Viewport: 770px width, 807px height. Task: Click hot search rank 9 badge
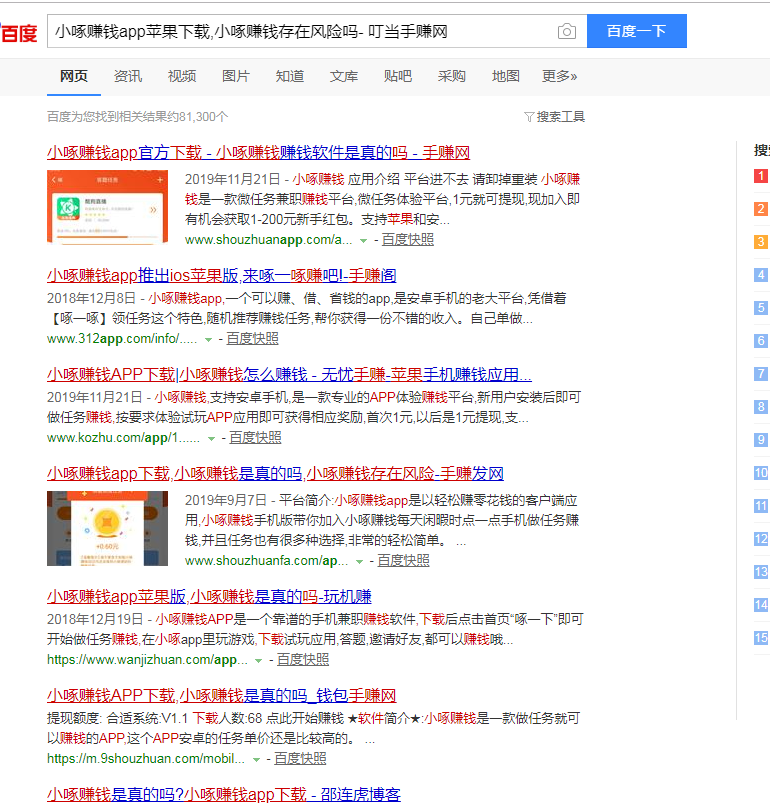761,440
